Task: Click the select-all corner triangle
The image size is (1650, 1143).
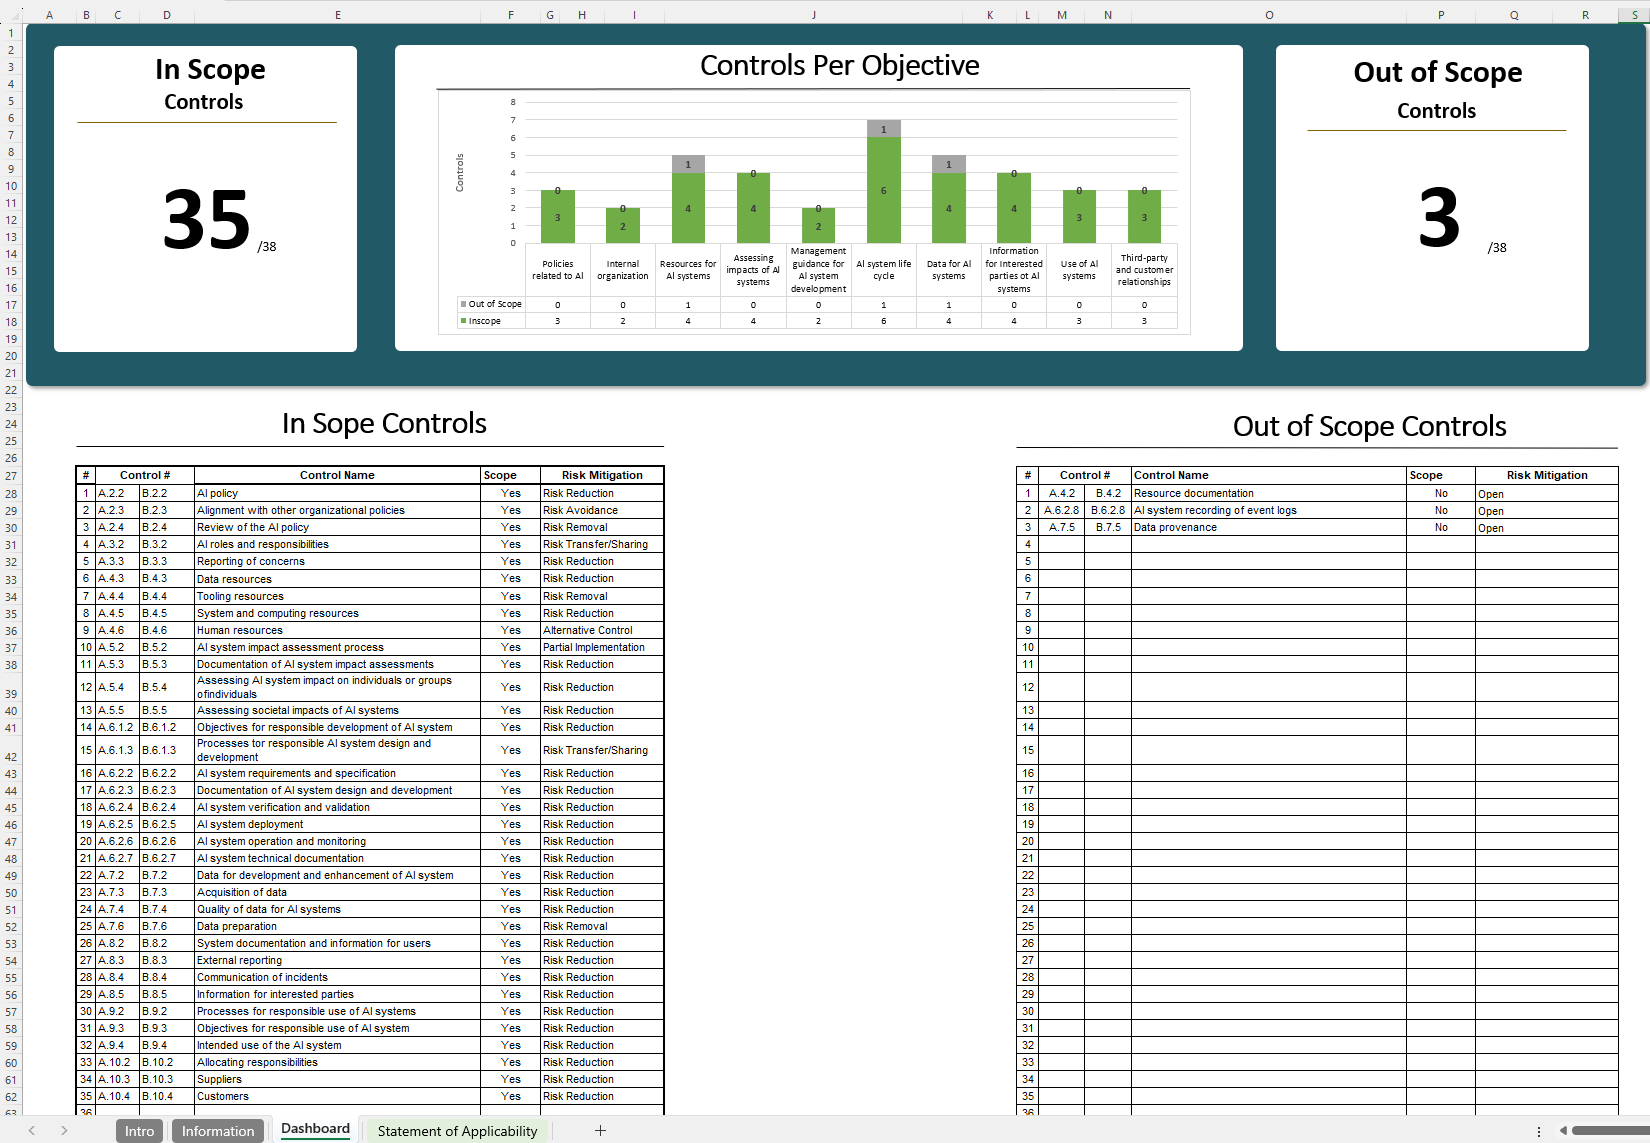Action: (11, 15)
